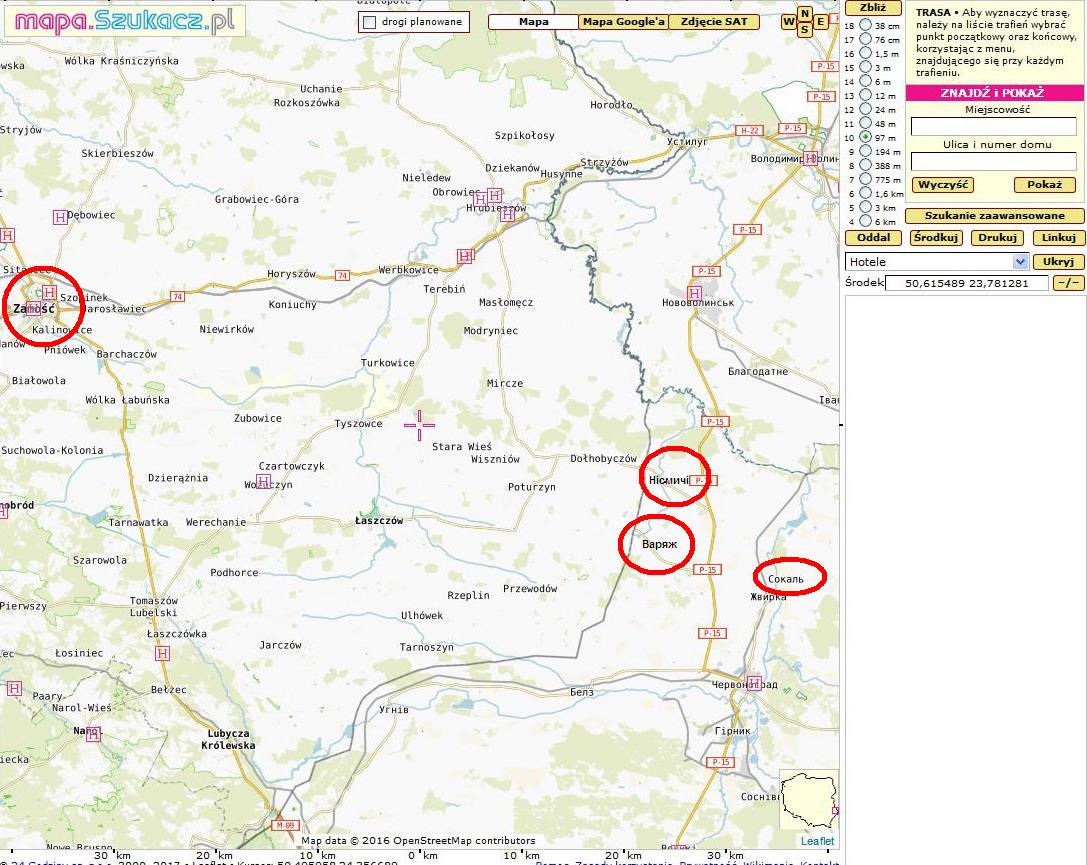Click the hotel marker near Zamość
Screen dimensions: 1087x865
click(x=48, y=292)
